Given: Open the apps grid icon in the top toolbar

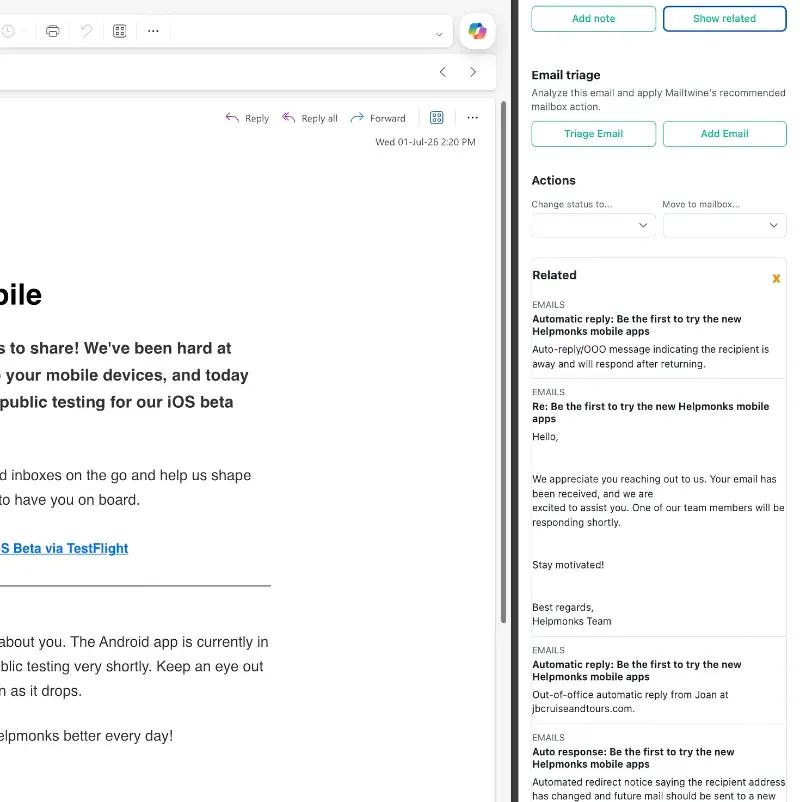Looking at the screenshot, I should tap(120, 31).
